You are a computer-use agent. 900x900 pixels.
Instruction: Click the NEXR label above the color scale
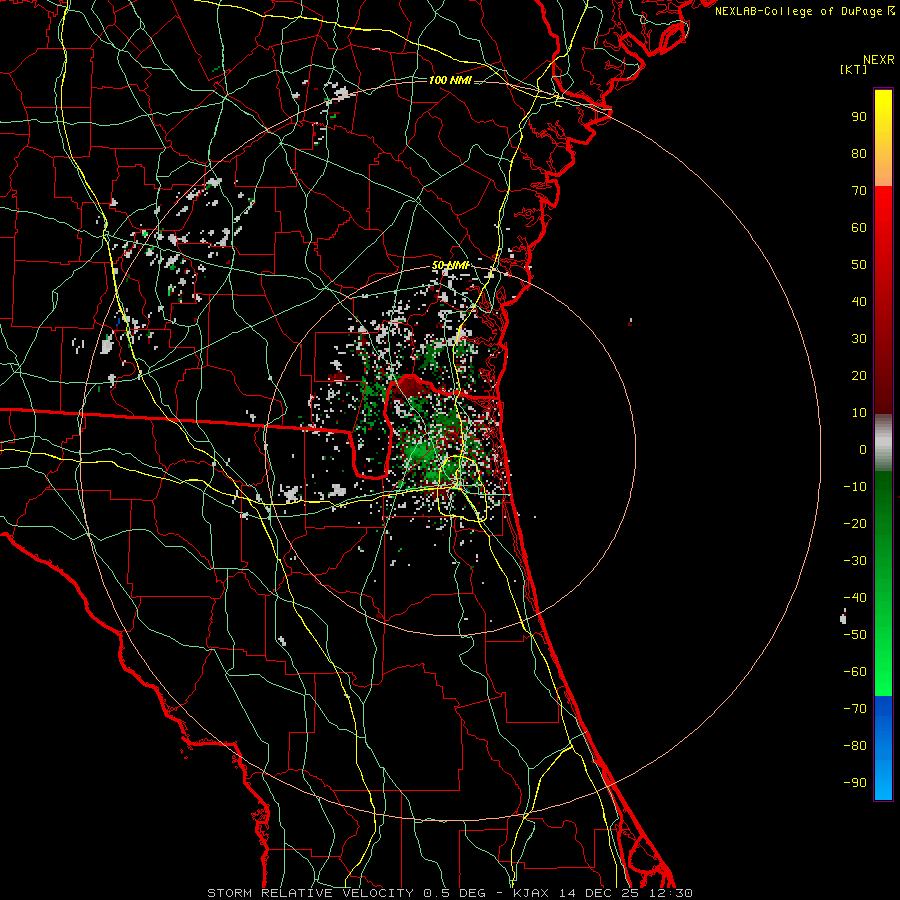pyautogui.click(x=879, y=60)
